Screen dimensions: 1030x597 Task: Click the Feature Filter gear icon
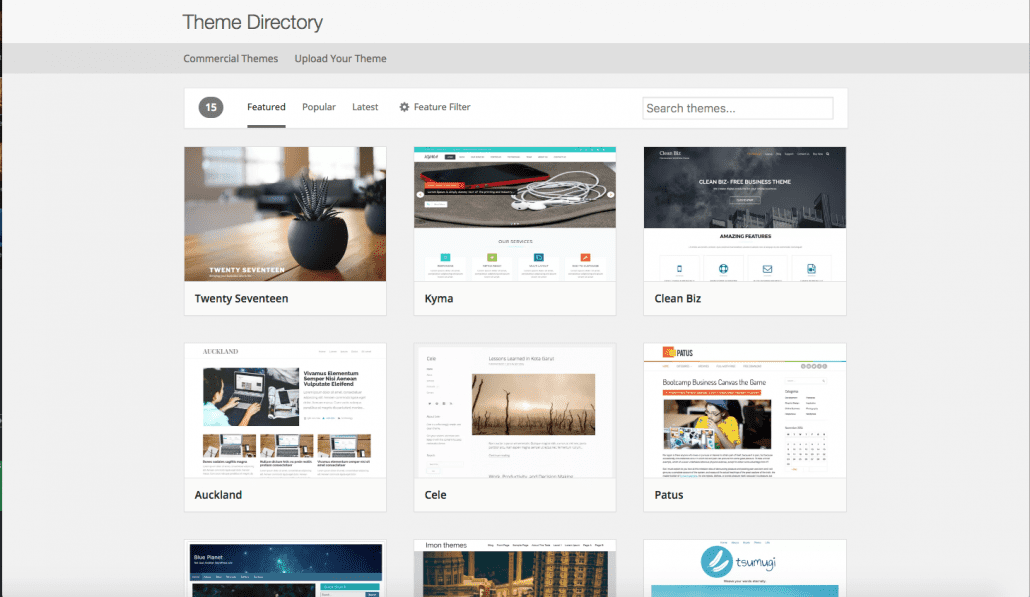click(403, 107)
